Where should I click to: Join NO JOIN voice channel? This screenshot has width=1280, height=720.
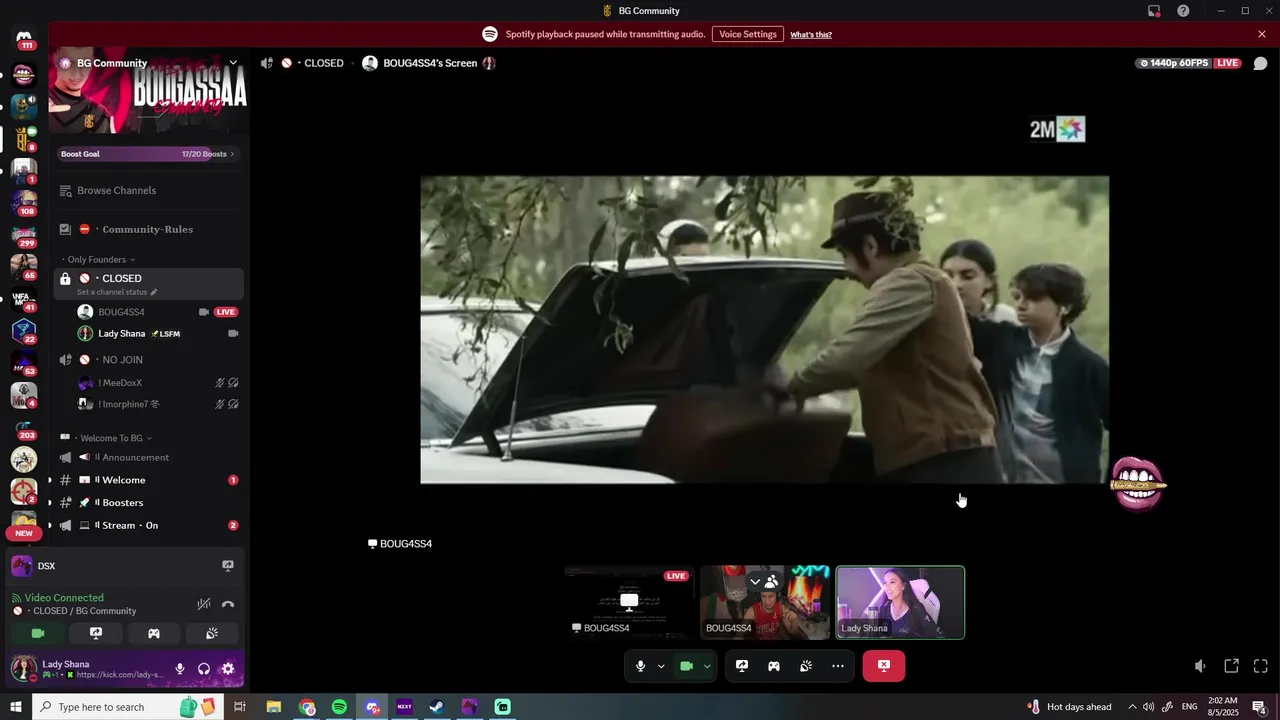[x=147, y=359]
